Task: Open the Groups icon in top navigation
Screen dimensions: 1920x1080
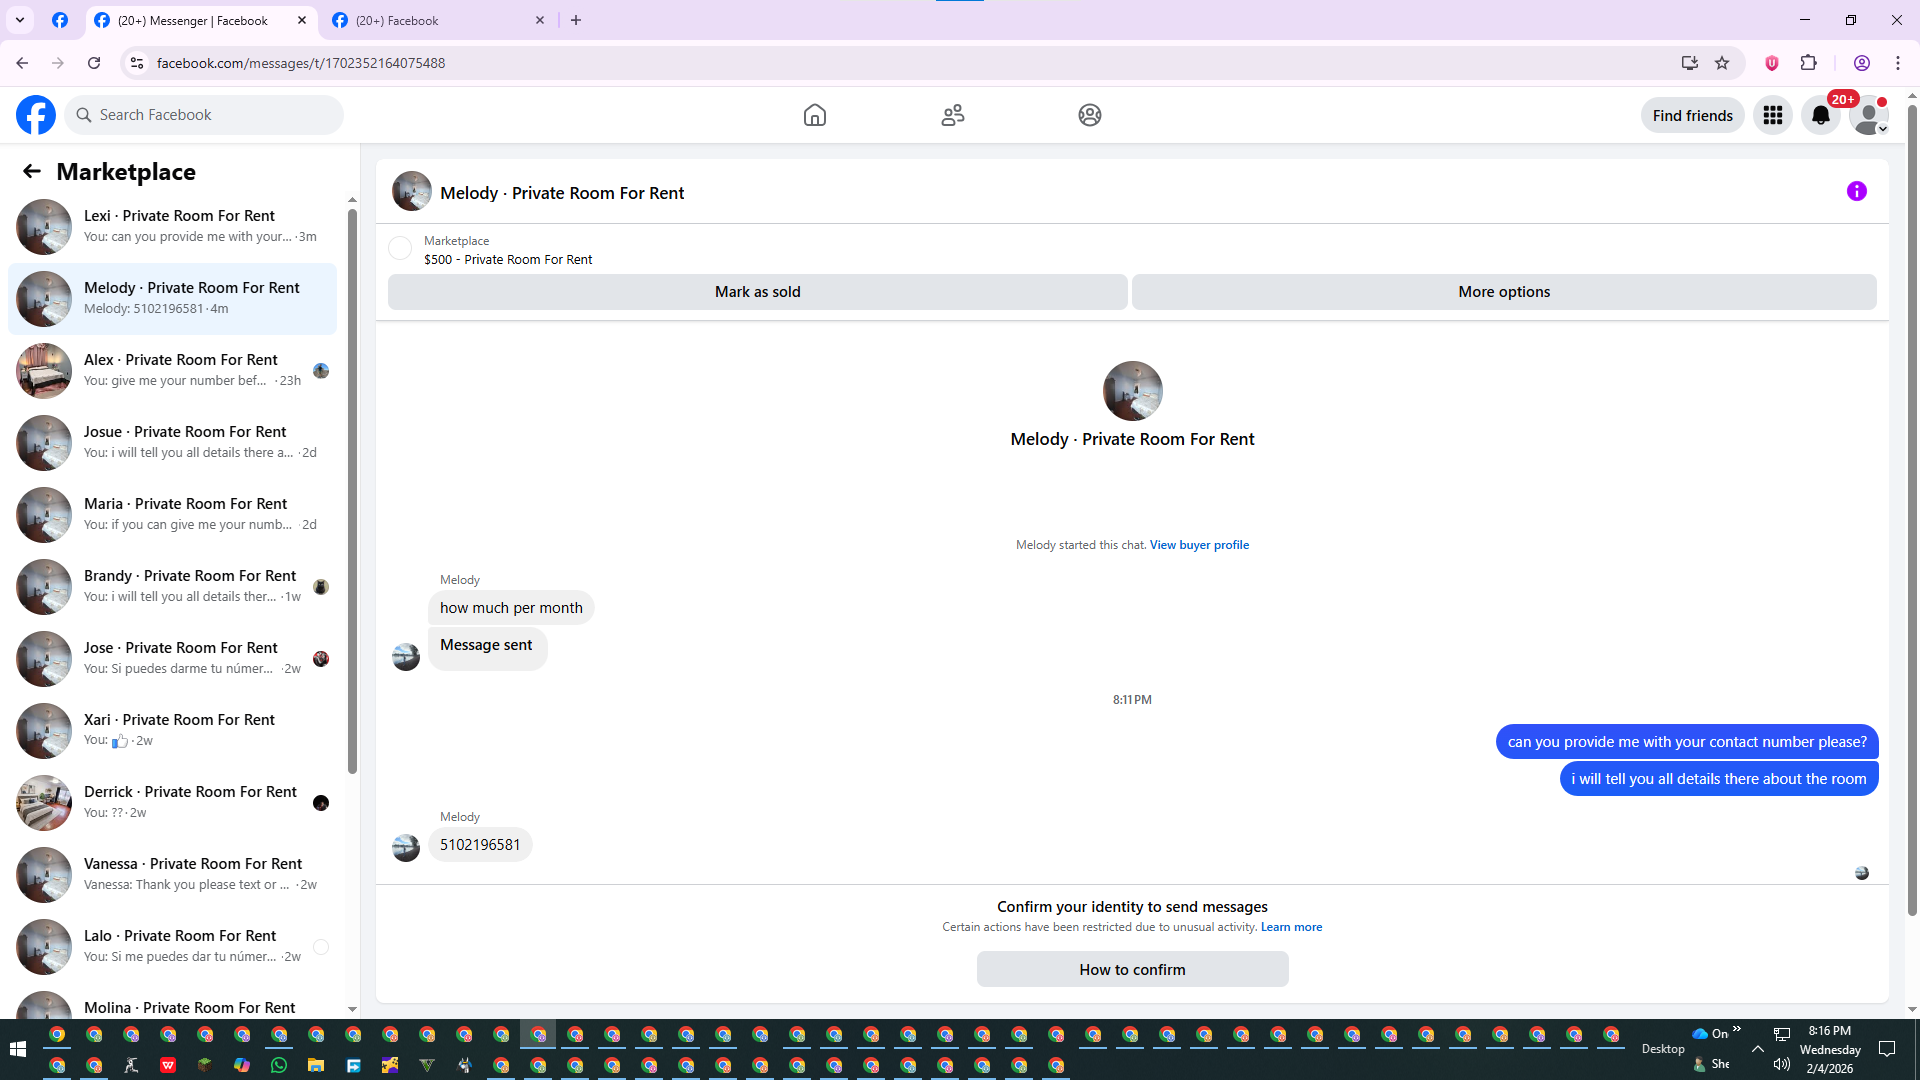Action: pos(1089,115)
